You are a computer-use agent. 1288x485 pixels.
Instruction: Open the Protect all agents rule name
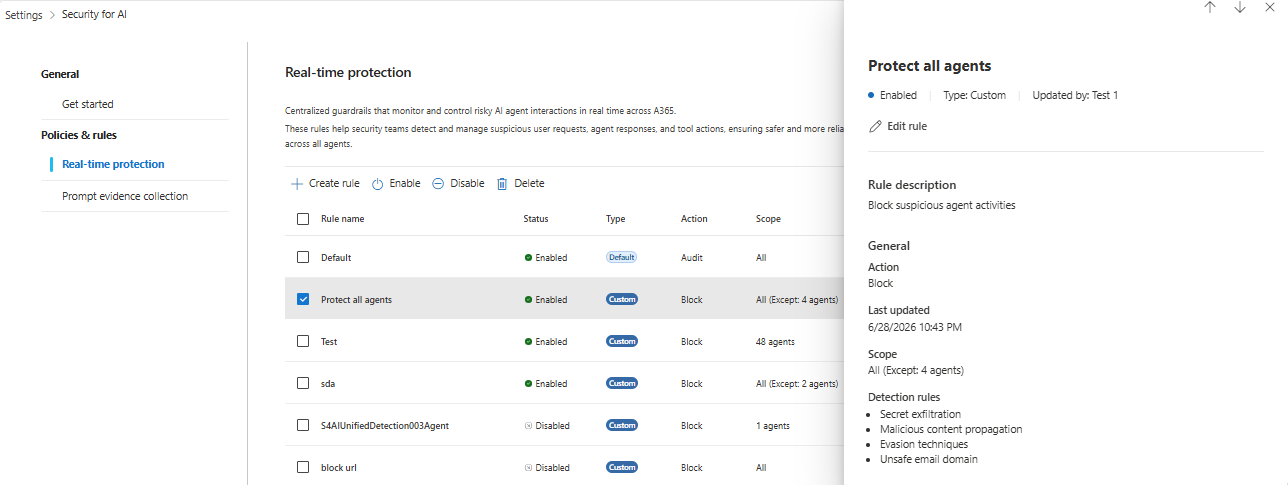point(356,299)
